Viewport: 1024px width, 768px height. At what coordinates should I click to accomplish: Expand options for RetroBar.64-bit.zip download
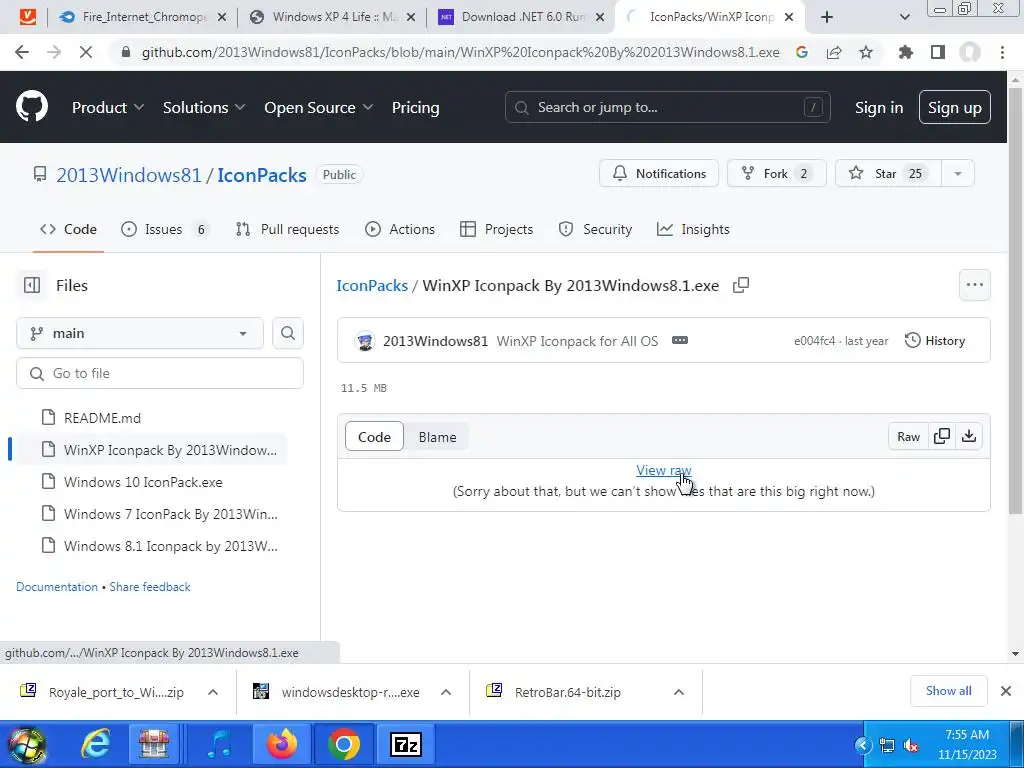point(679,692)
